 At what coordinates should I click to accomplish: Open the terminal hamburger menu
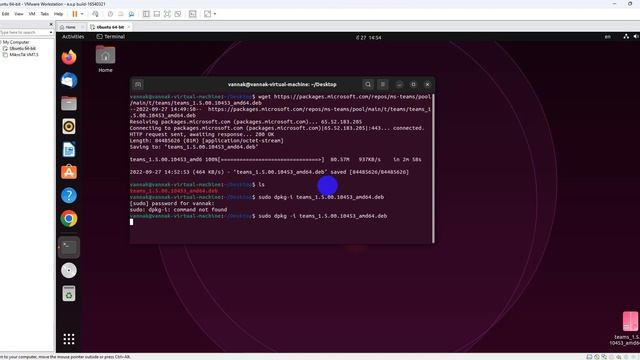pos(382,84)
